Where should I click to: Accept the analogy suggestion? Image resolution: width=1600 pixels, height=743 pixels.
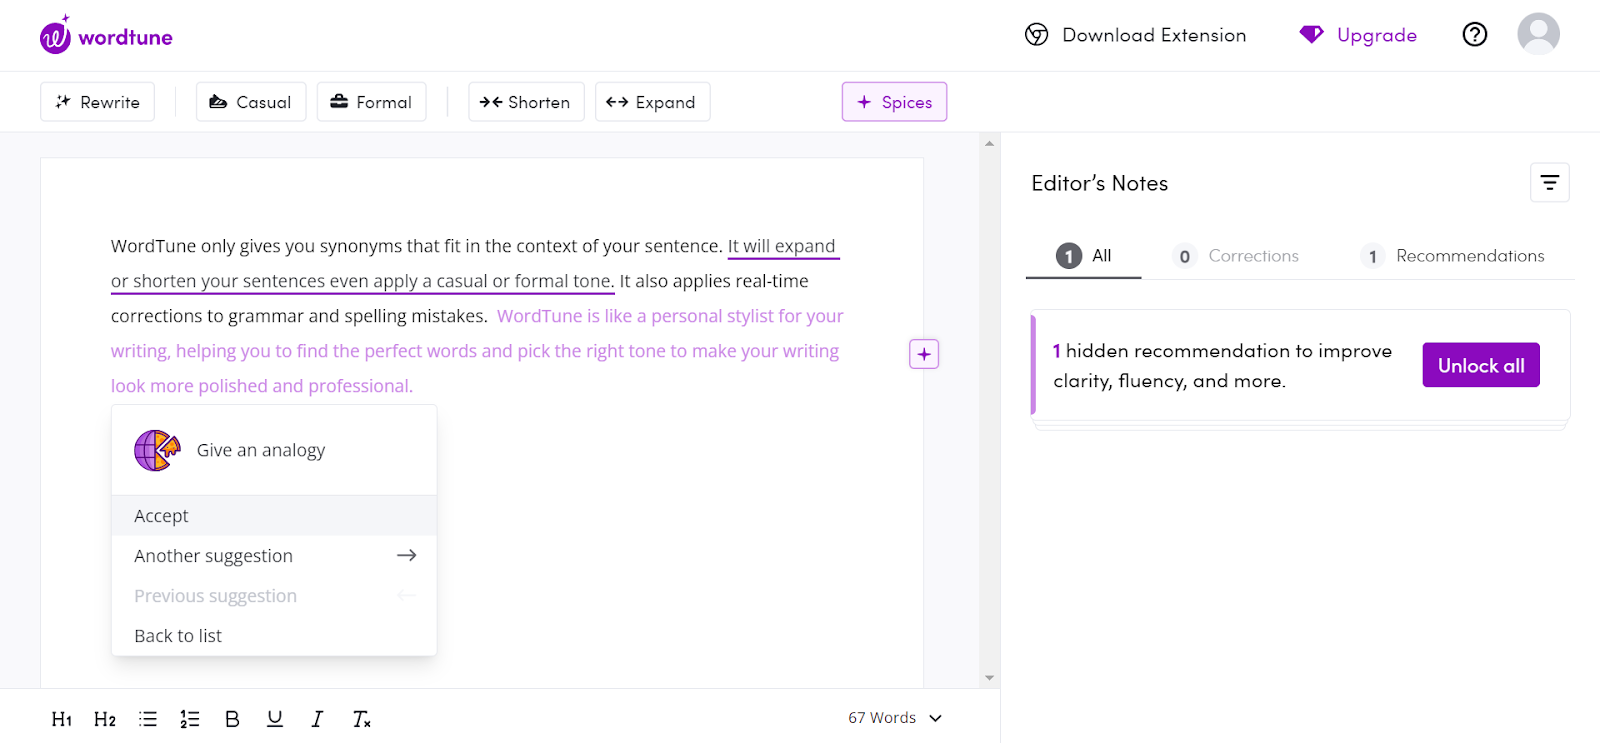tap(274, 516)
